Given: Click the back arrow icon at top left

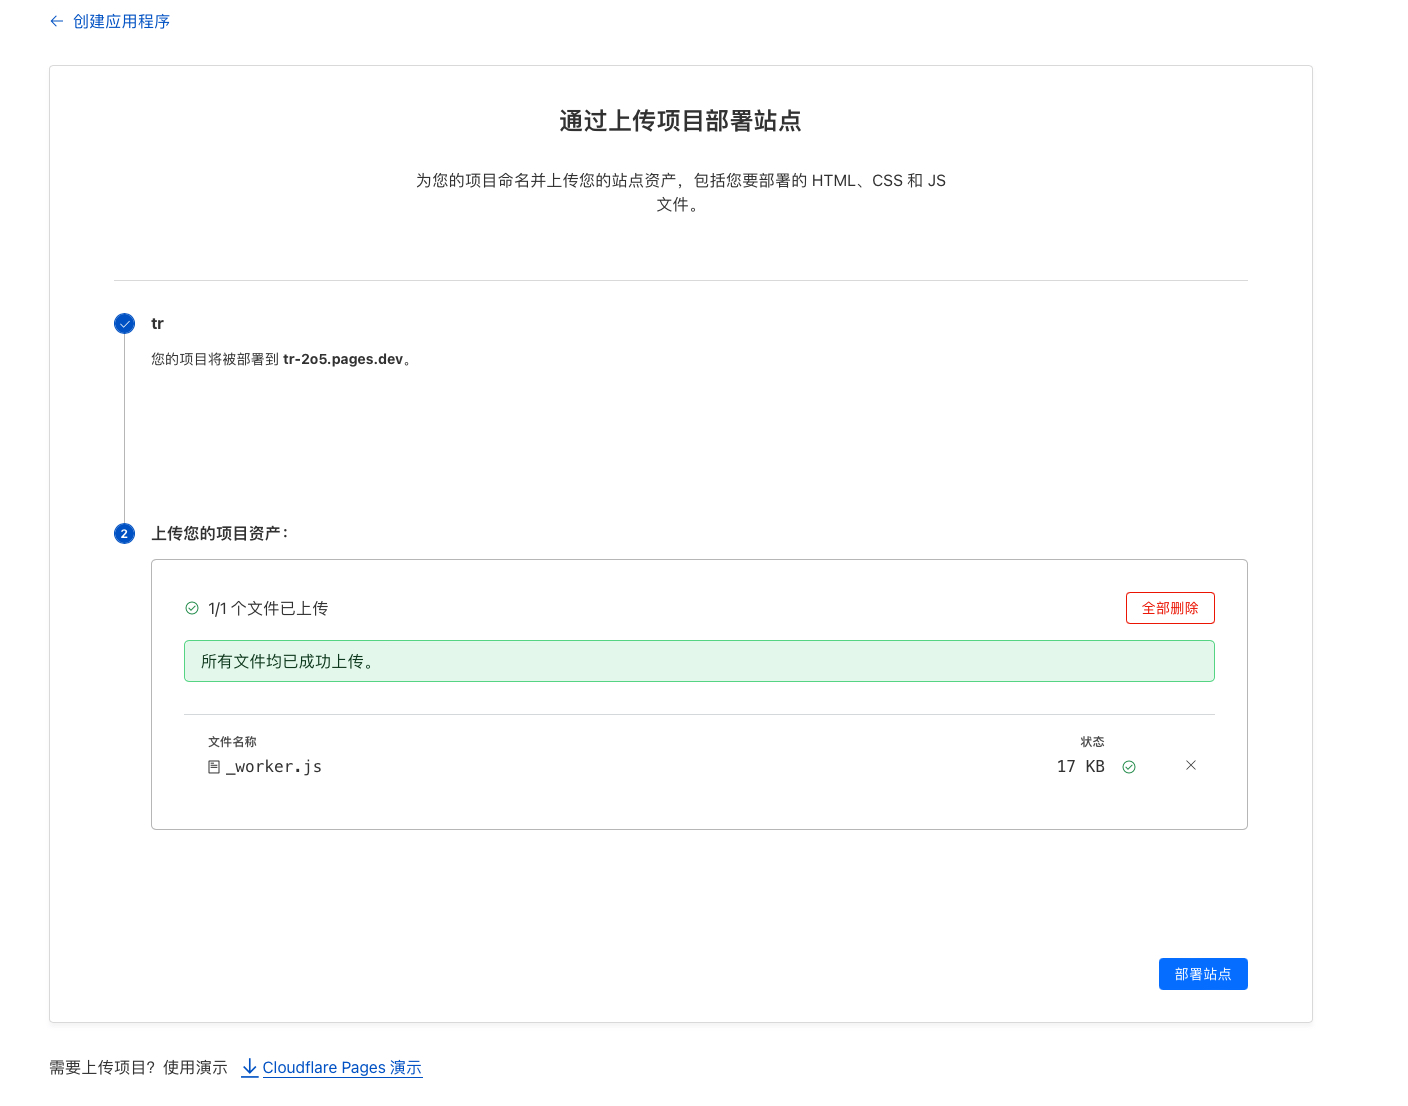Looking at the screenshot, I should tap(57, 21).
